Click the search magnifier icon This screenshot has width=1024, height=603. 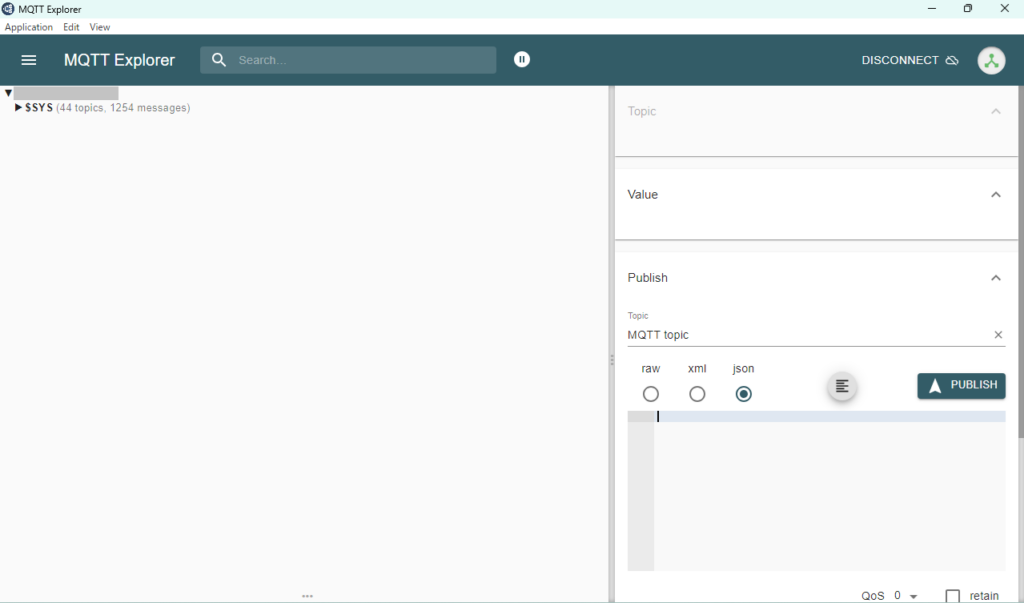coord(219,60)
